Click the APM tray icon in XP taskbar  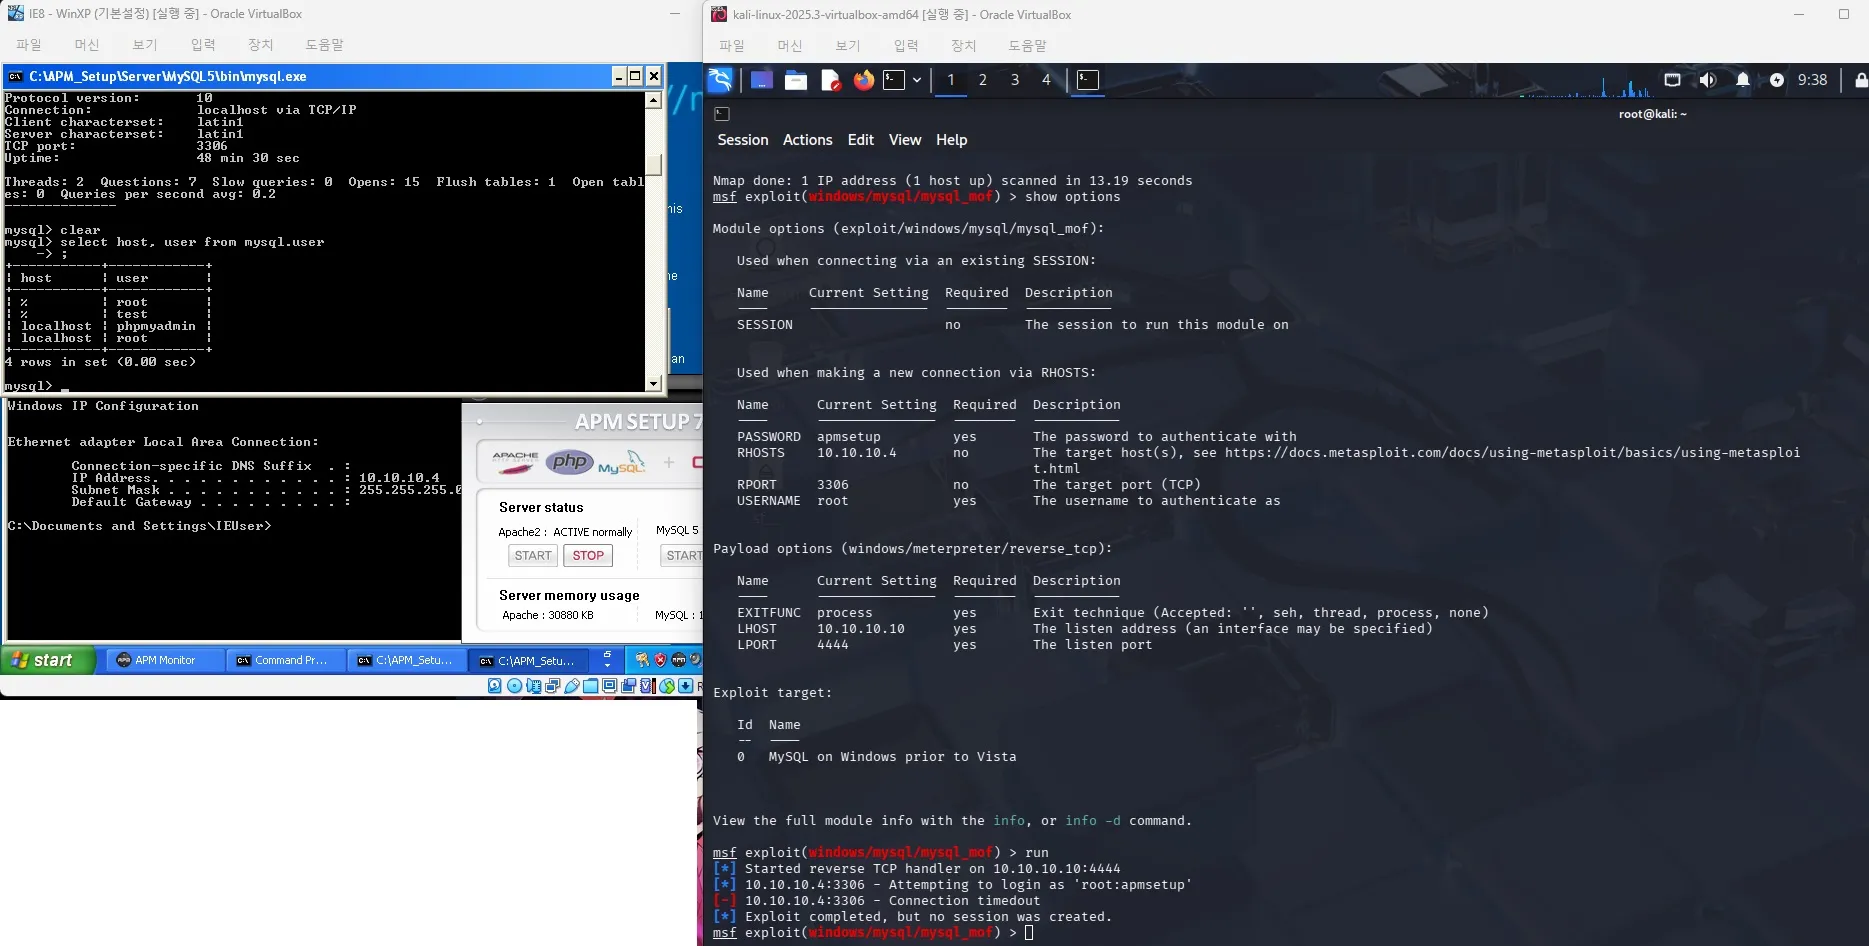click(679, 660)
